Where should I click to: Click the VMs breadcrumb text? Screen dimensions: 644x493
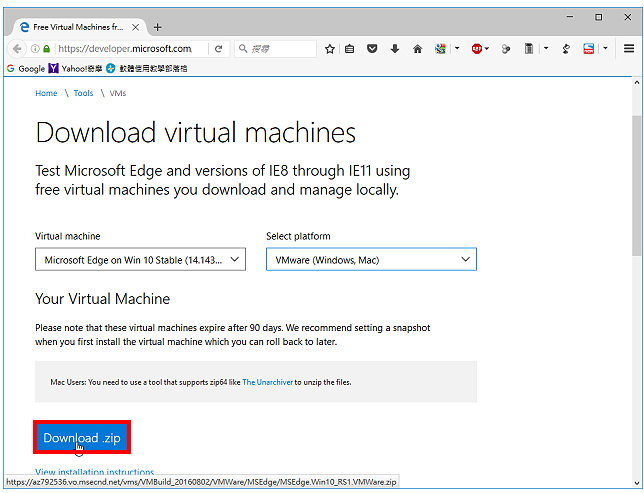click(117, 93)
